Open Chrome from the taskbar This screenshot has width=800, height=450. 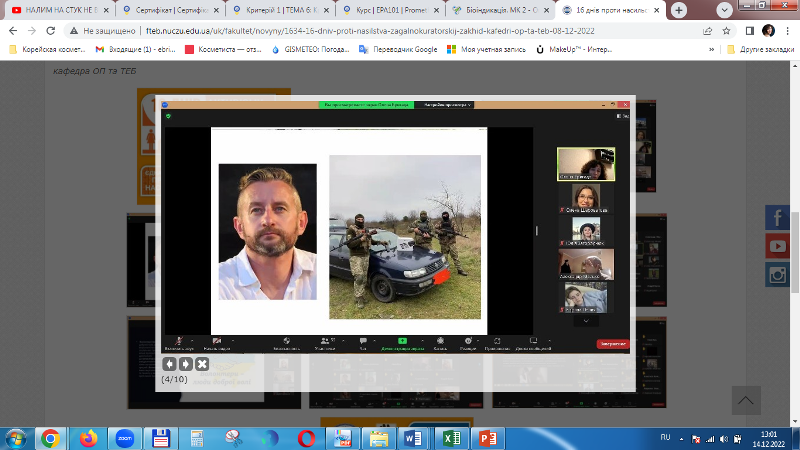50,439
